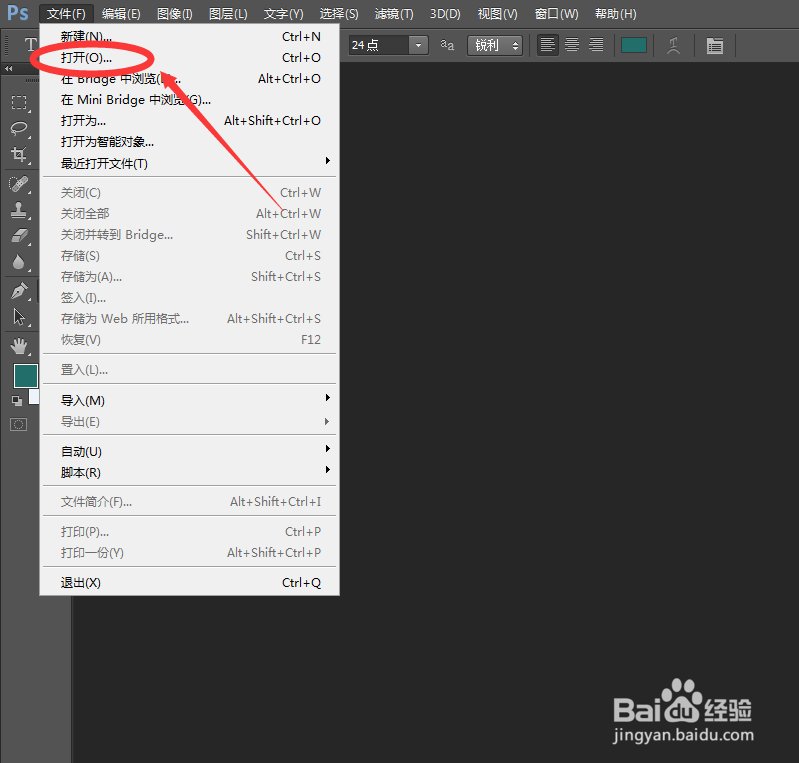Open the 图像(I) menu
The width and height of the screenshot is (799, 763).
coord(174,14)
